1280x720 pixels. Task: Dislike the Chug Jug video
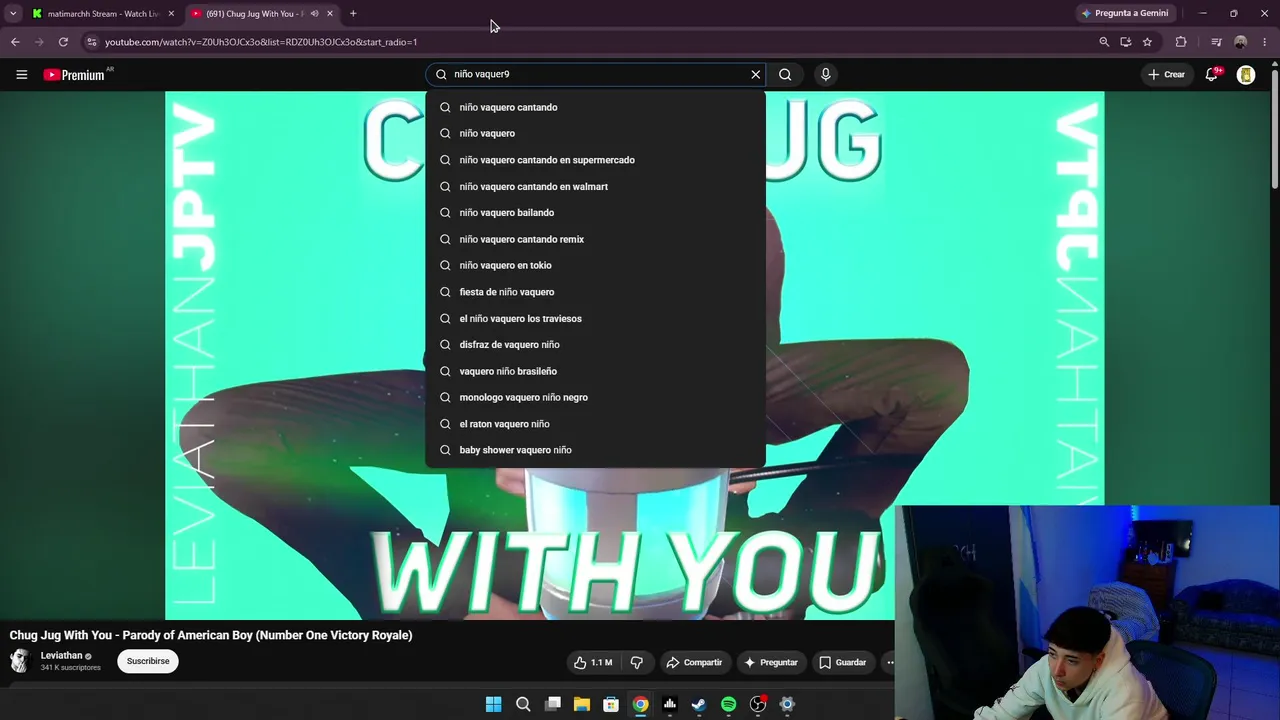click(x=637, y=662)
